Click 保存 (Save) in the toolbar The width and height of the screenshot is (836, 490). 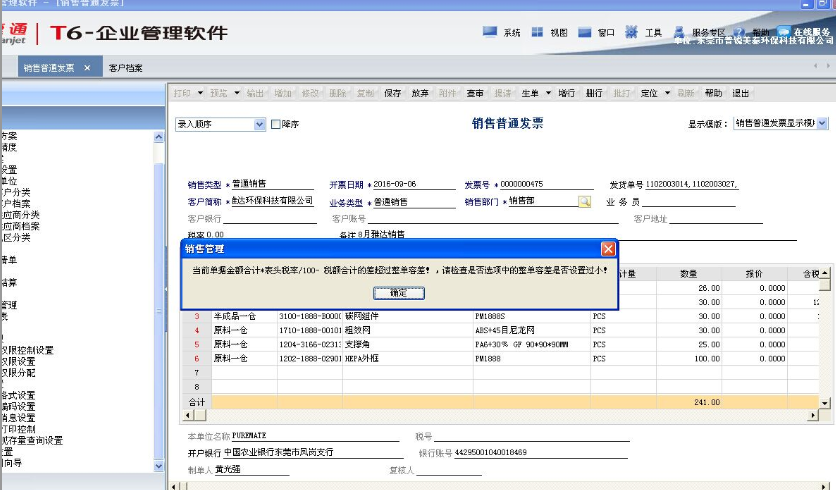coord(392,93)
